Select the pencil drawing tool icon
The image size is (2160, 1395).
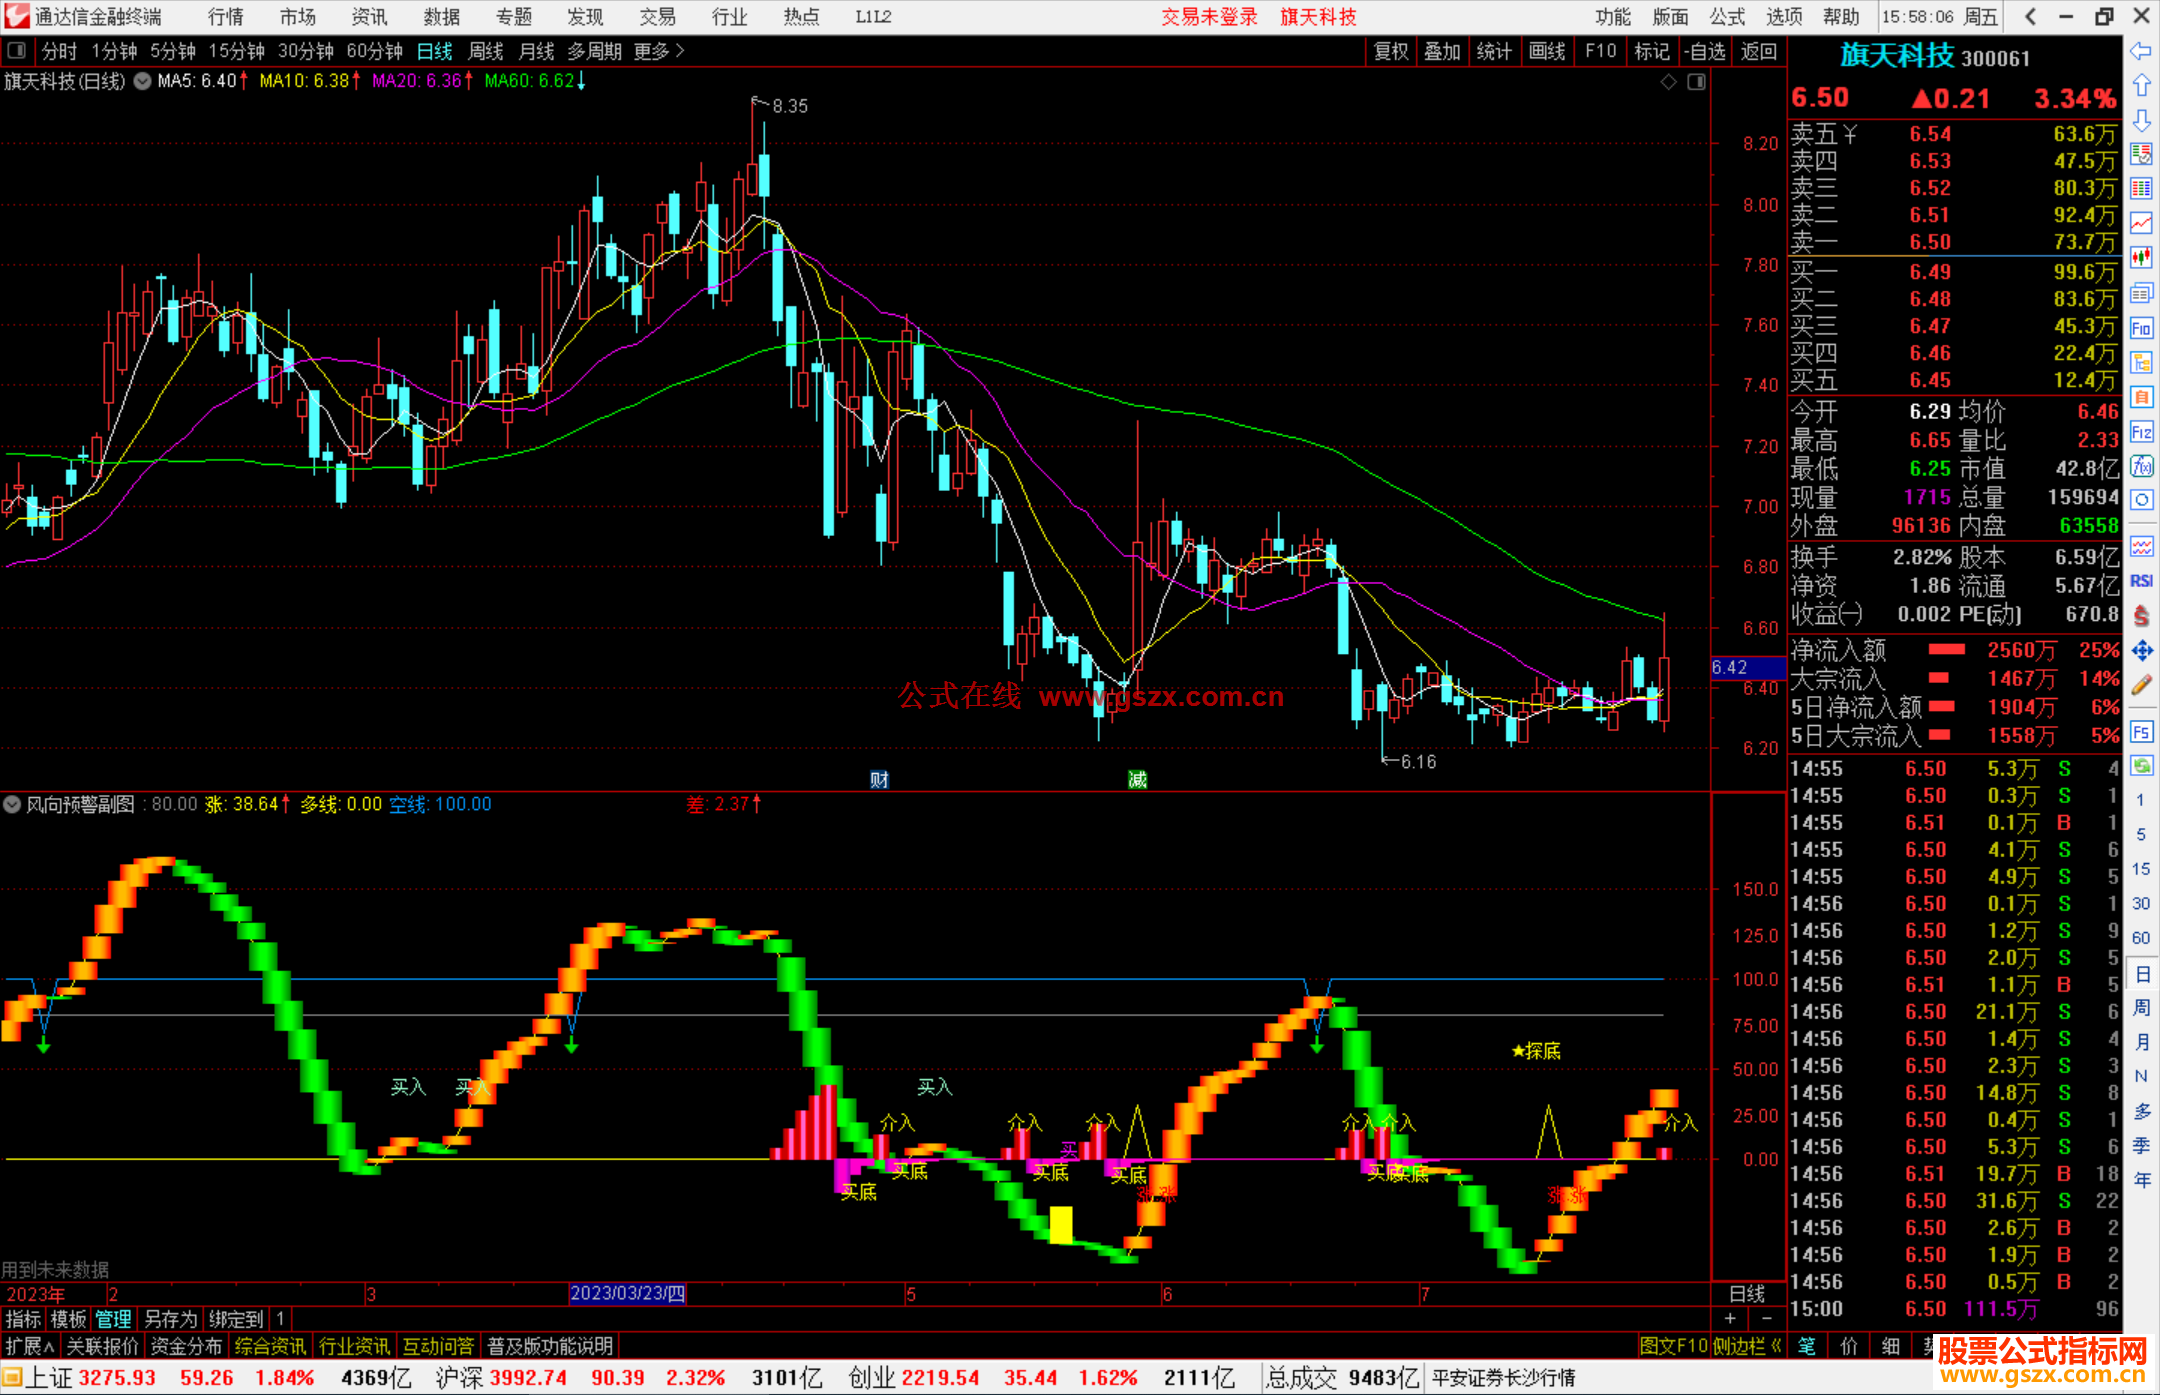tap(2141, 686)
